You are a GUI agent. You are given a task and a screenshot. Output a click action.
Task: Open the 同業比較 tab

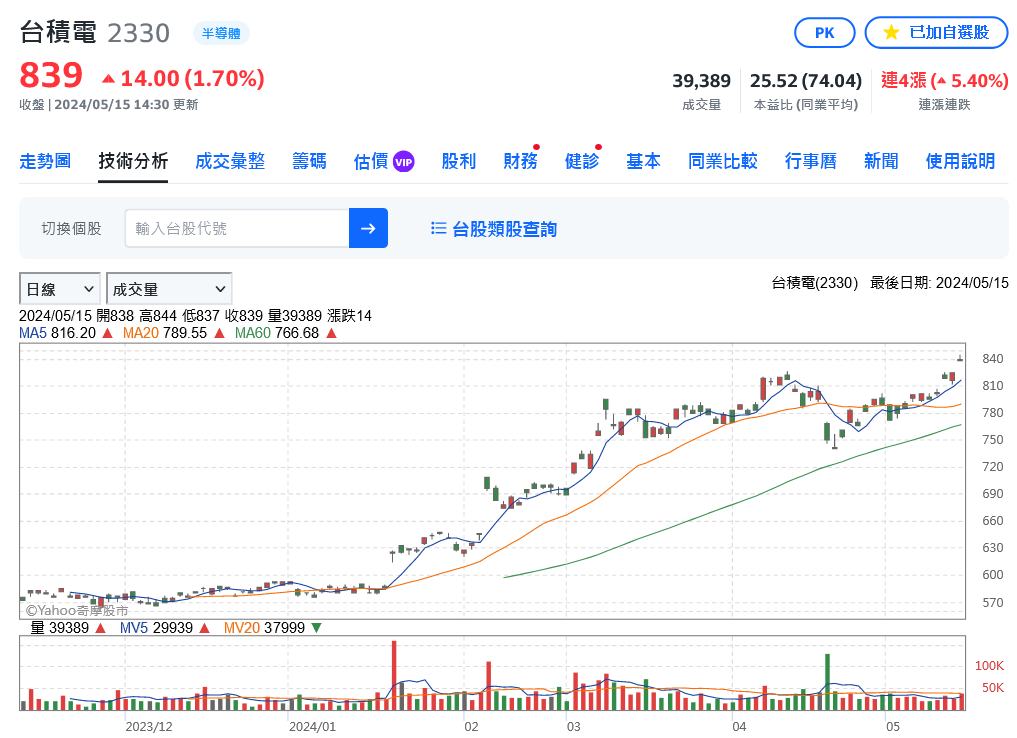tap(723, 161)
